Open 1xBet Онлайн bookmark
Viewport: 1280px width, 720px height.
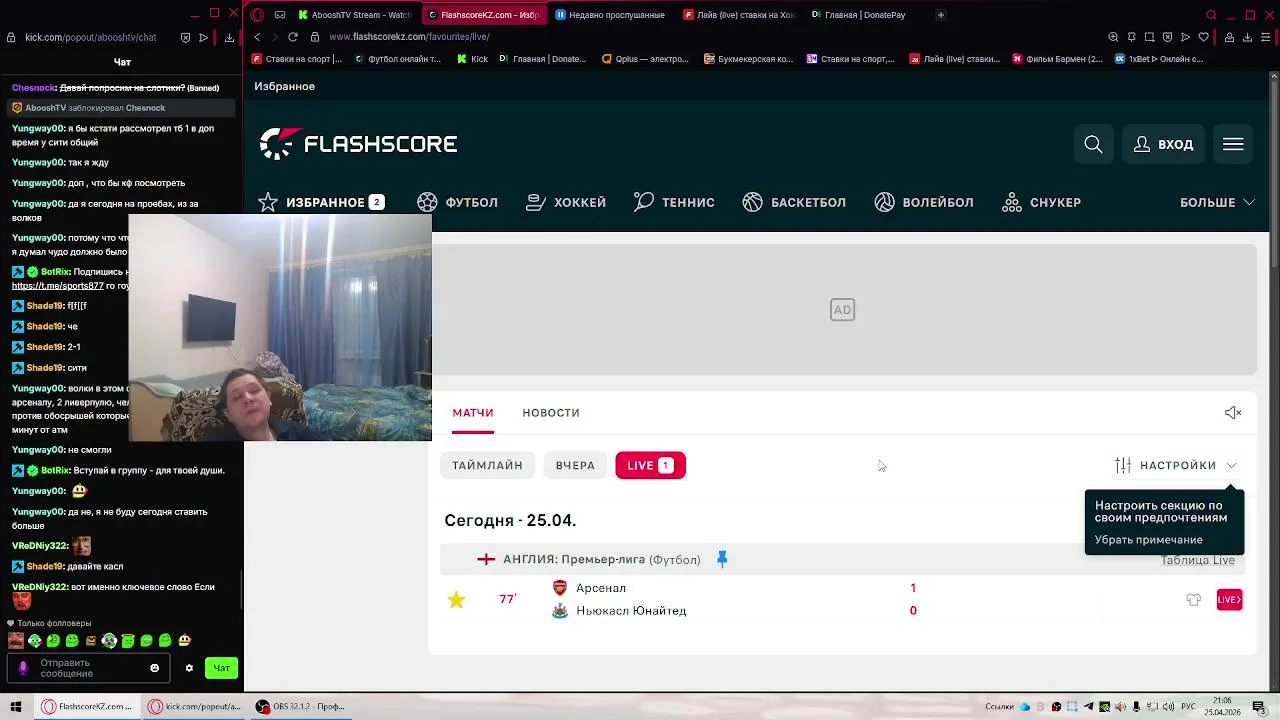(1159, 59)
